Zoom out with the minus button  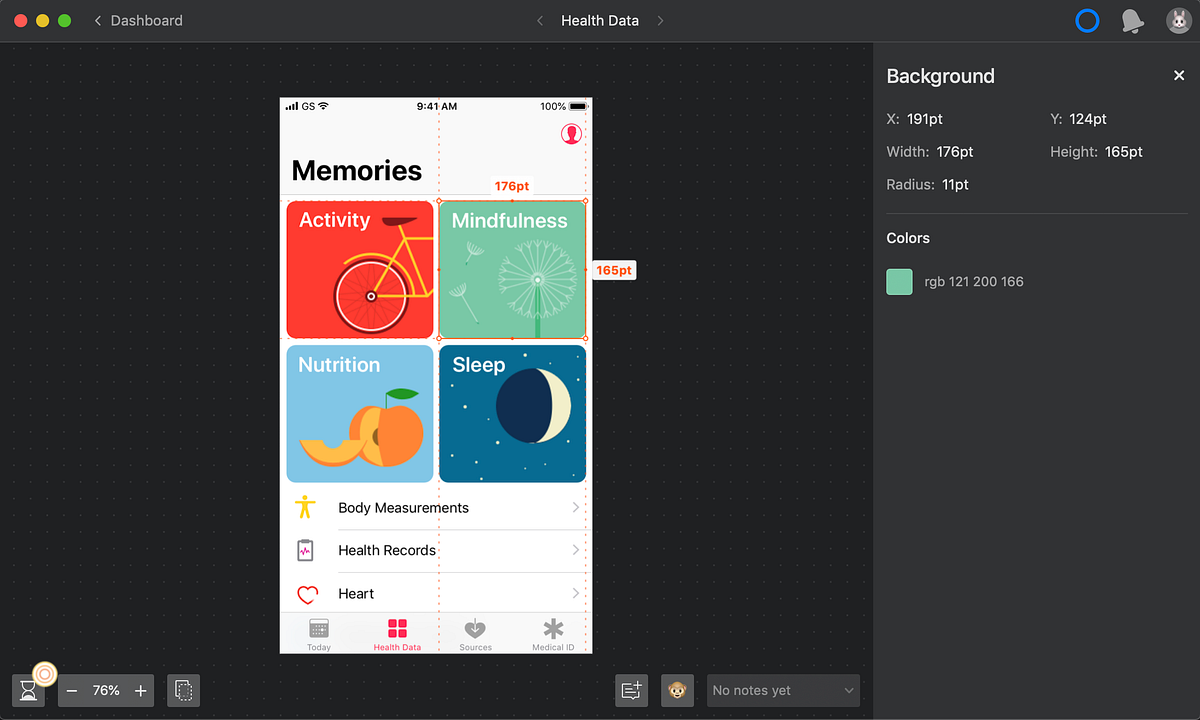[x=71, y=690]
